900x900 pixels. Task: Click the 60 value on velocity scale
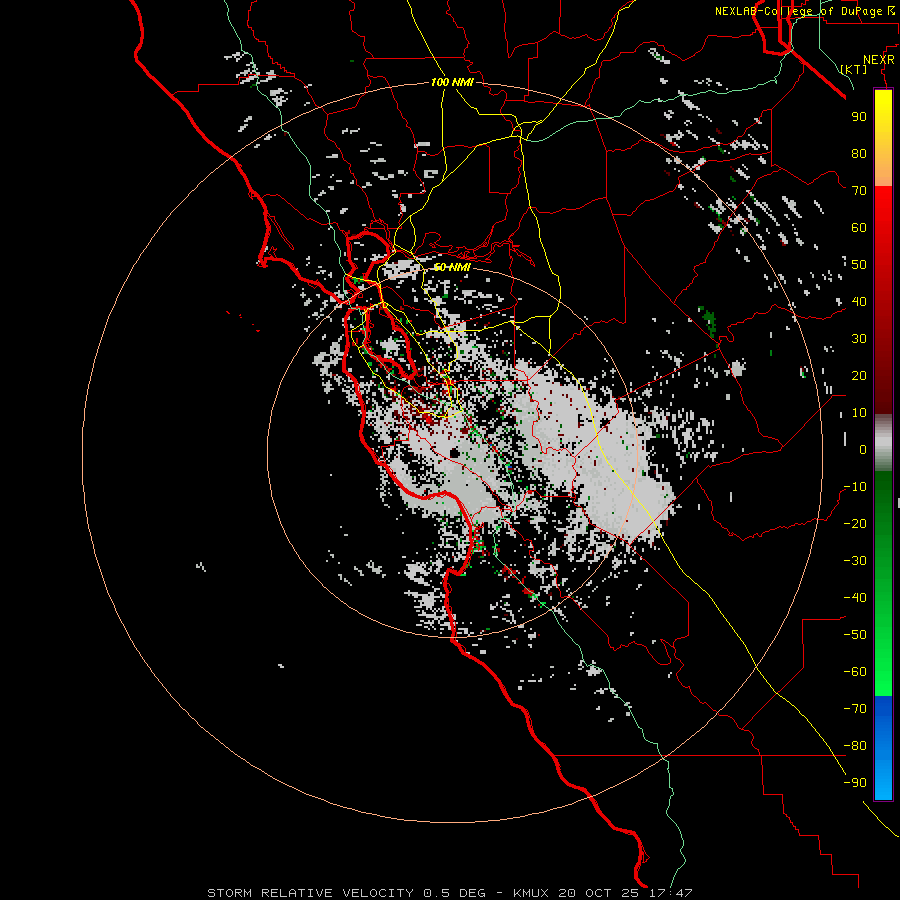click(x=859, y=228)
